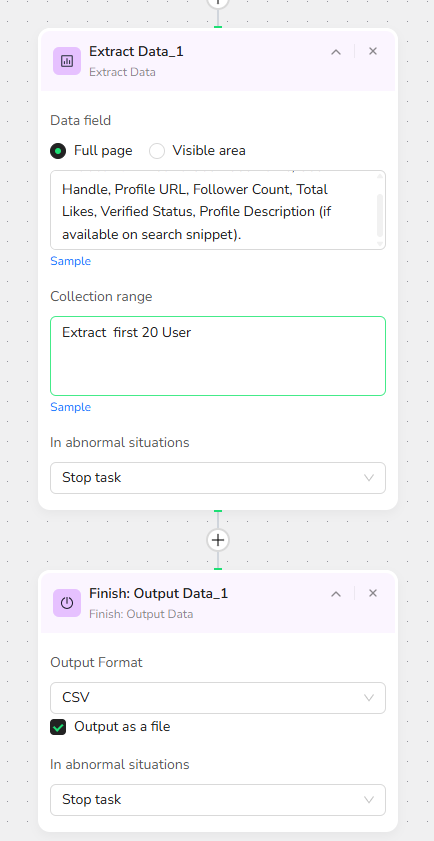Add a step with the plus between nodes
Image resolution: width=434 pixels, height=841 pixels.
[x=218, y=540]
